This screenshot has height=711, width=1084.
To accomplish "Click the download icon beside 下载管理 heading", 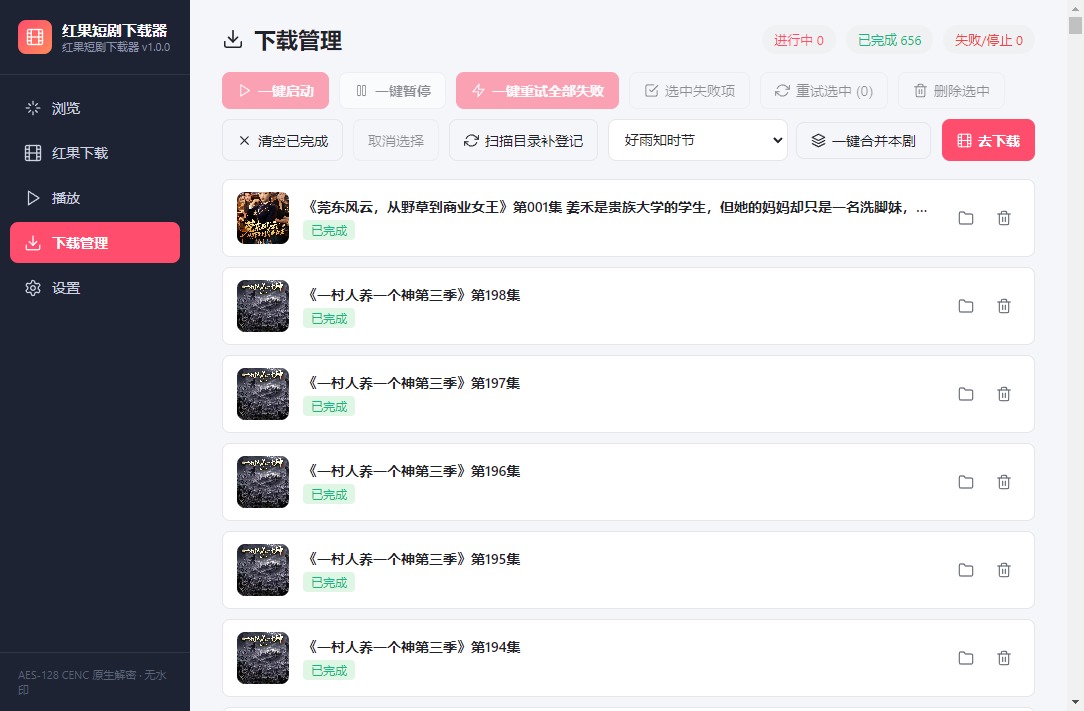I will [233, 39].
